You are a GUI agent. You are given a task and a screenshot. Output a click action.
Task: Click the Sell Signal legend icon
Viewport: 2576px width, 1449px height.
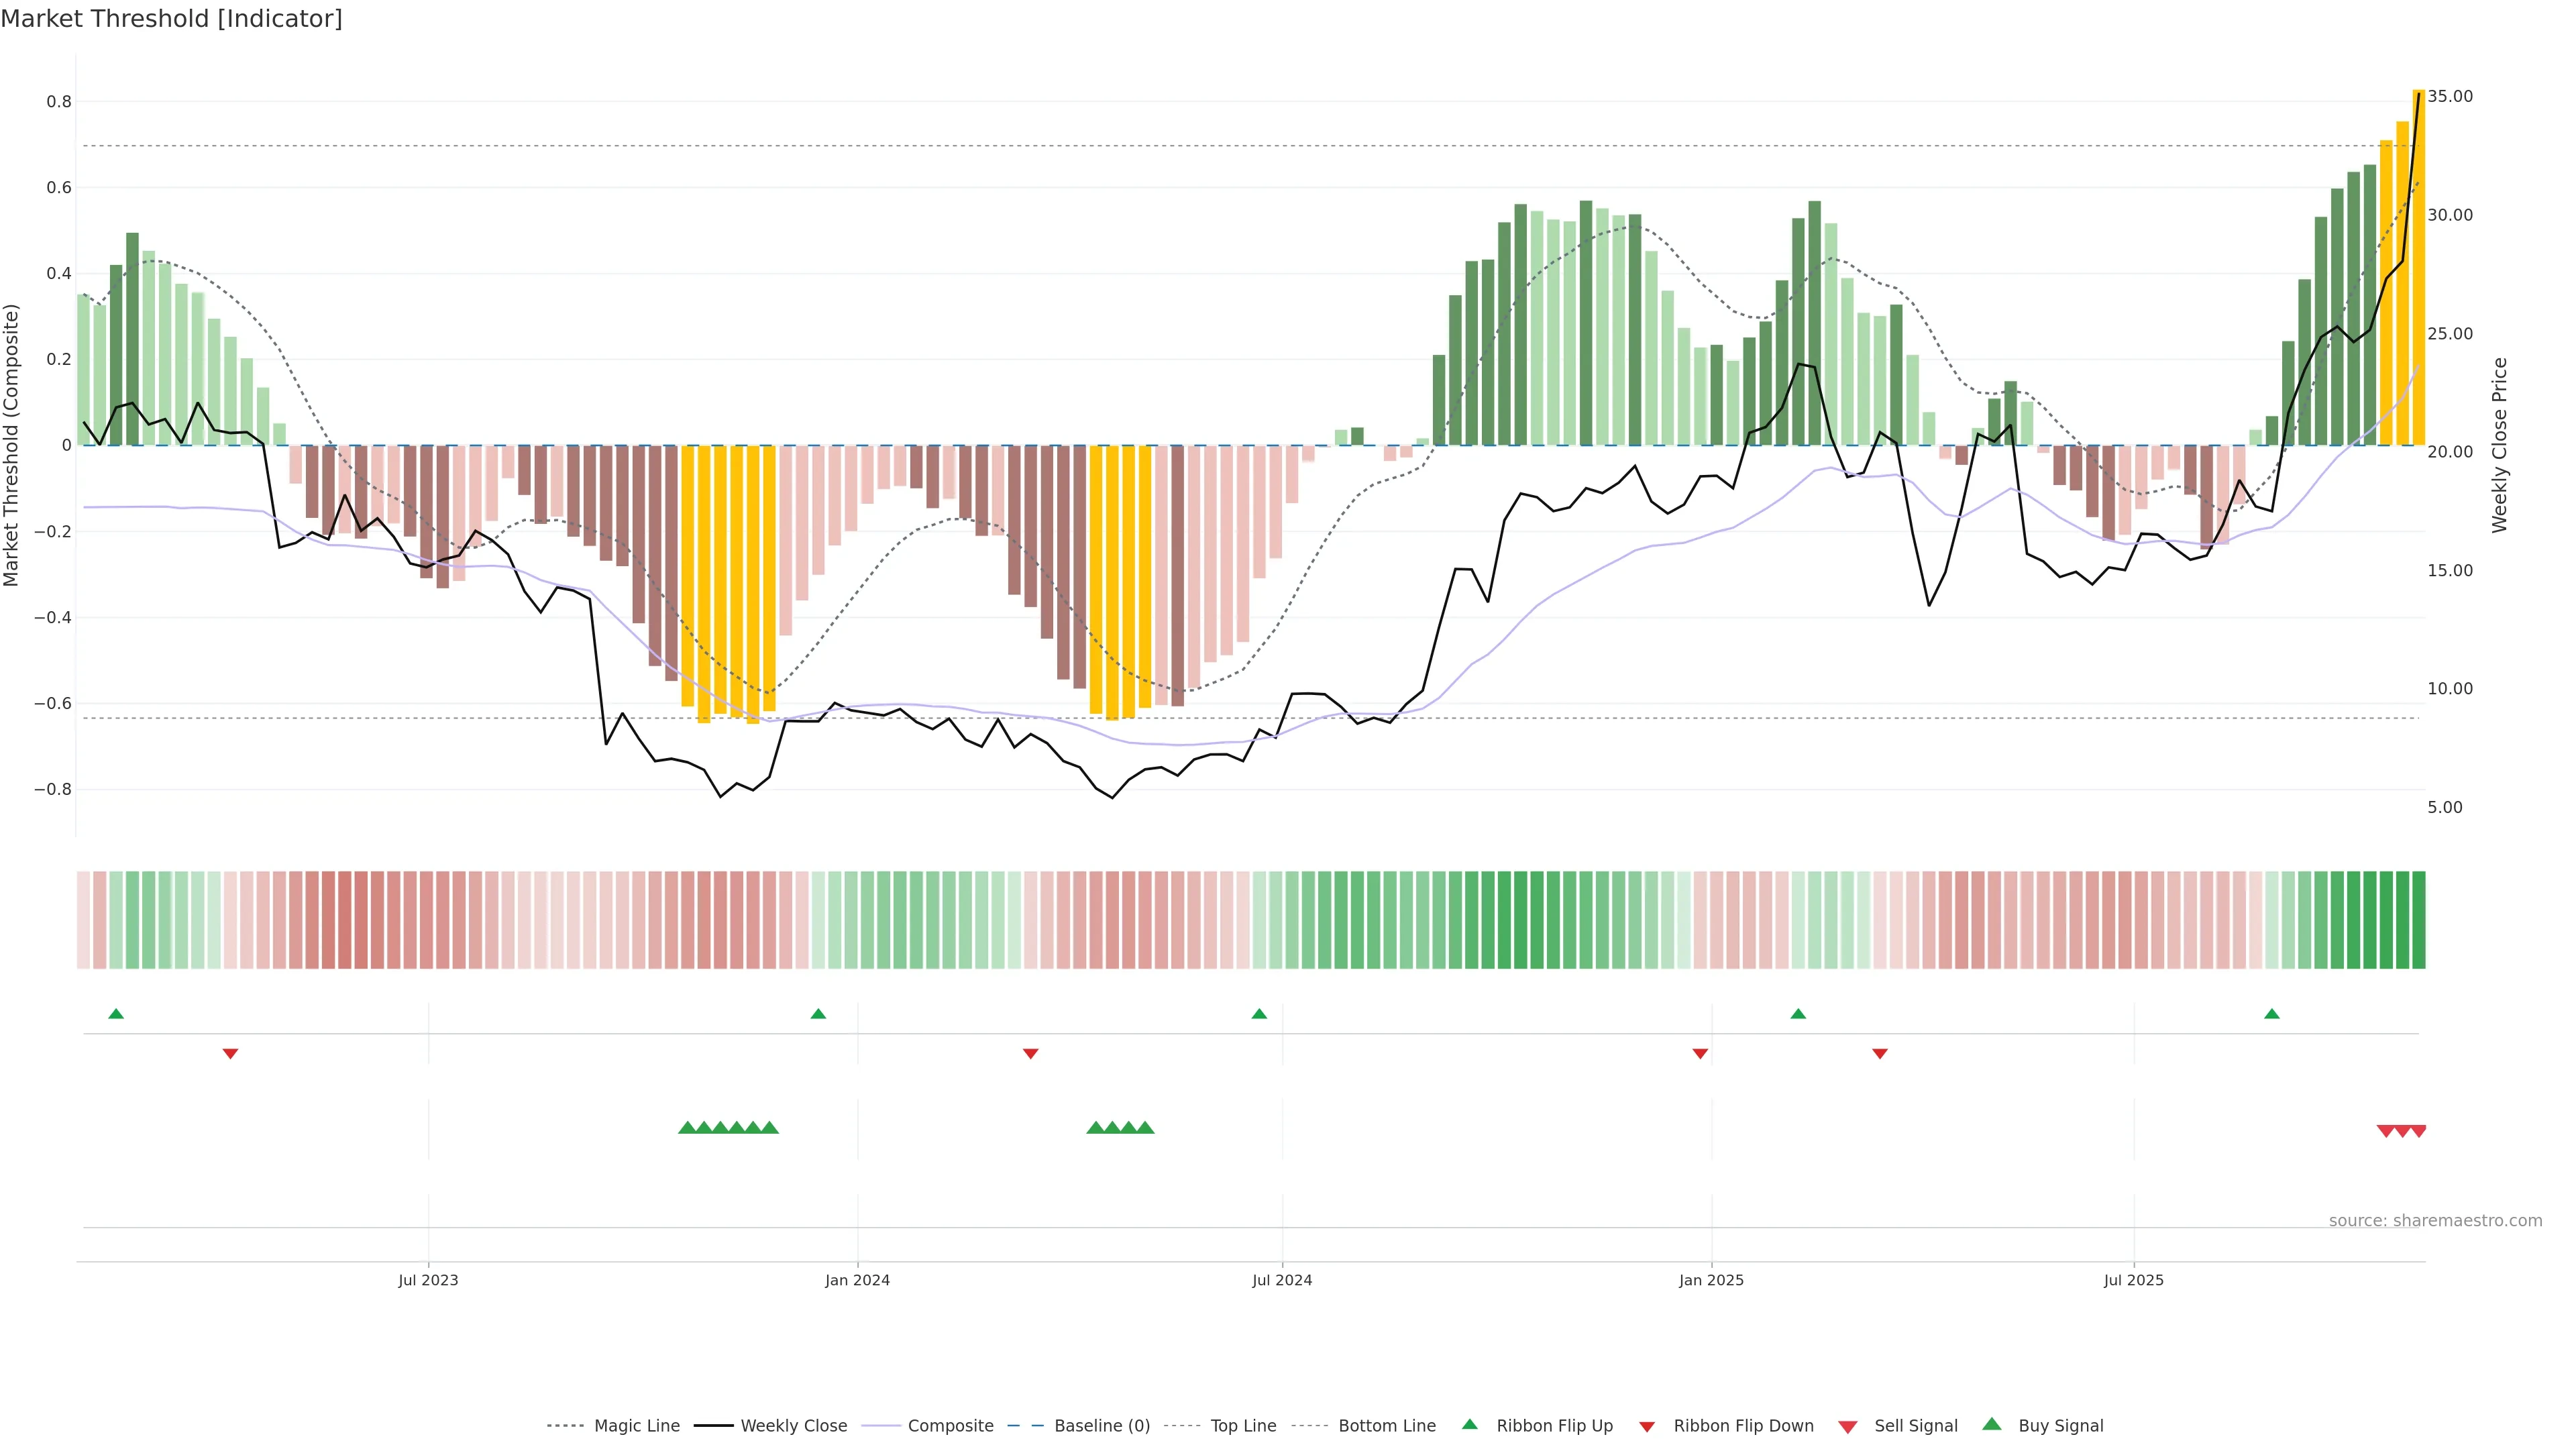point(1848,1427)
